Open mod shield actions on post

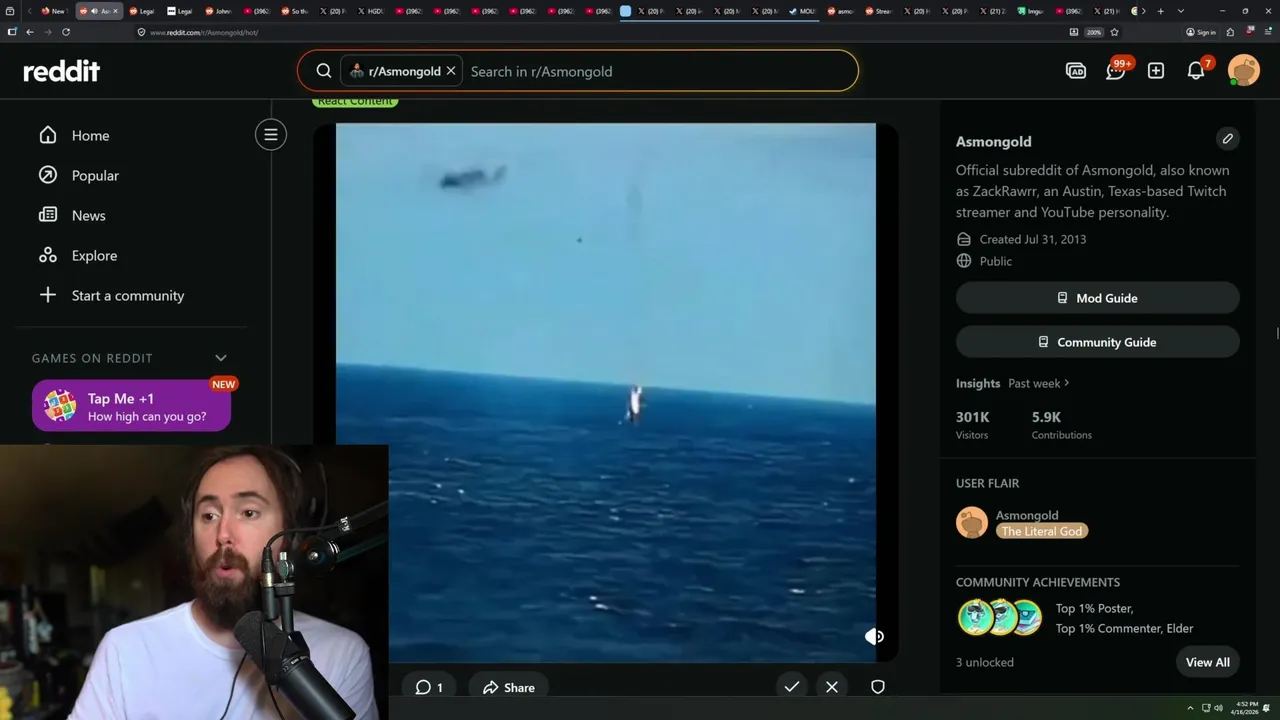coord(878,687)
